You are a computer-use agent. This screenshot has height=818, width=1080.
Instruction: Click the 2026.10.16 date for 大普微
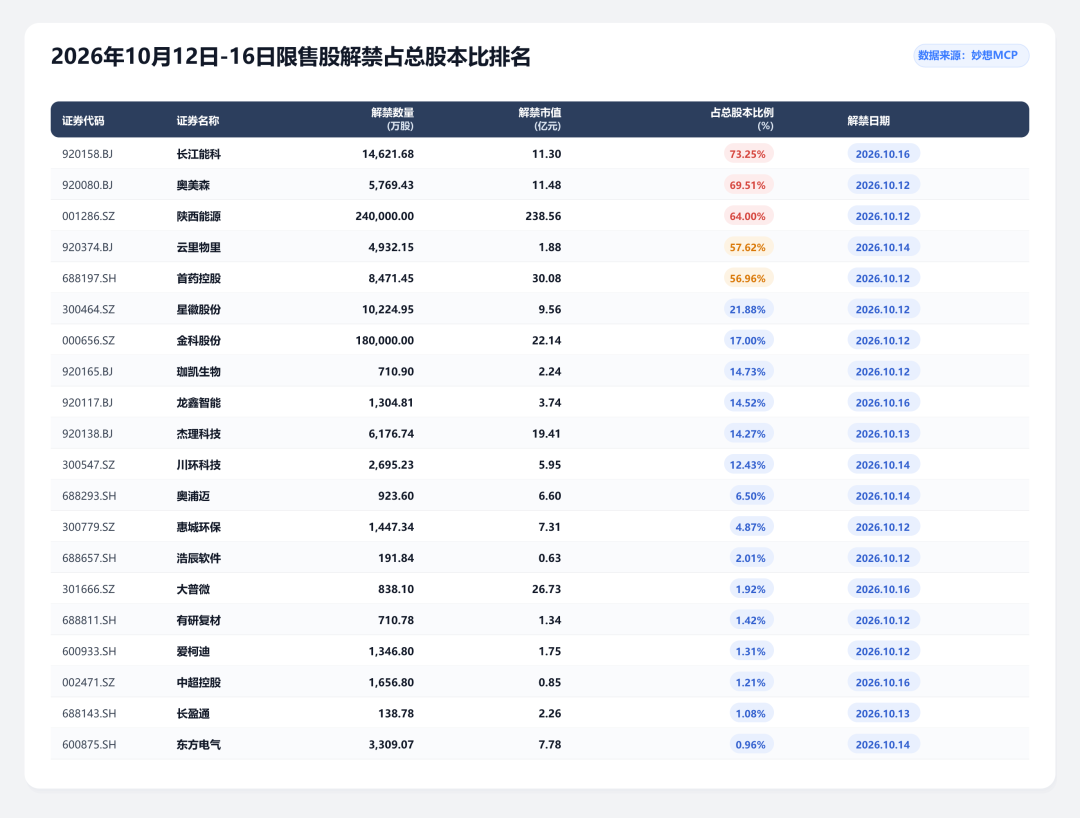[x=883, y=589]
